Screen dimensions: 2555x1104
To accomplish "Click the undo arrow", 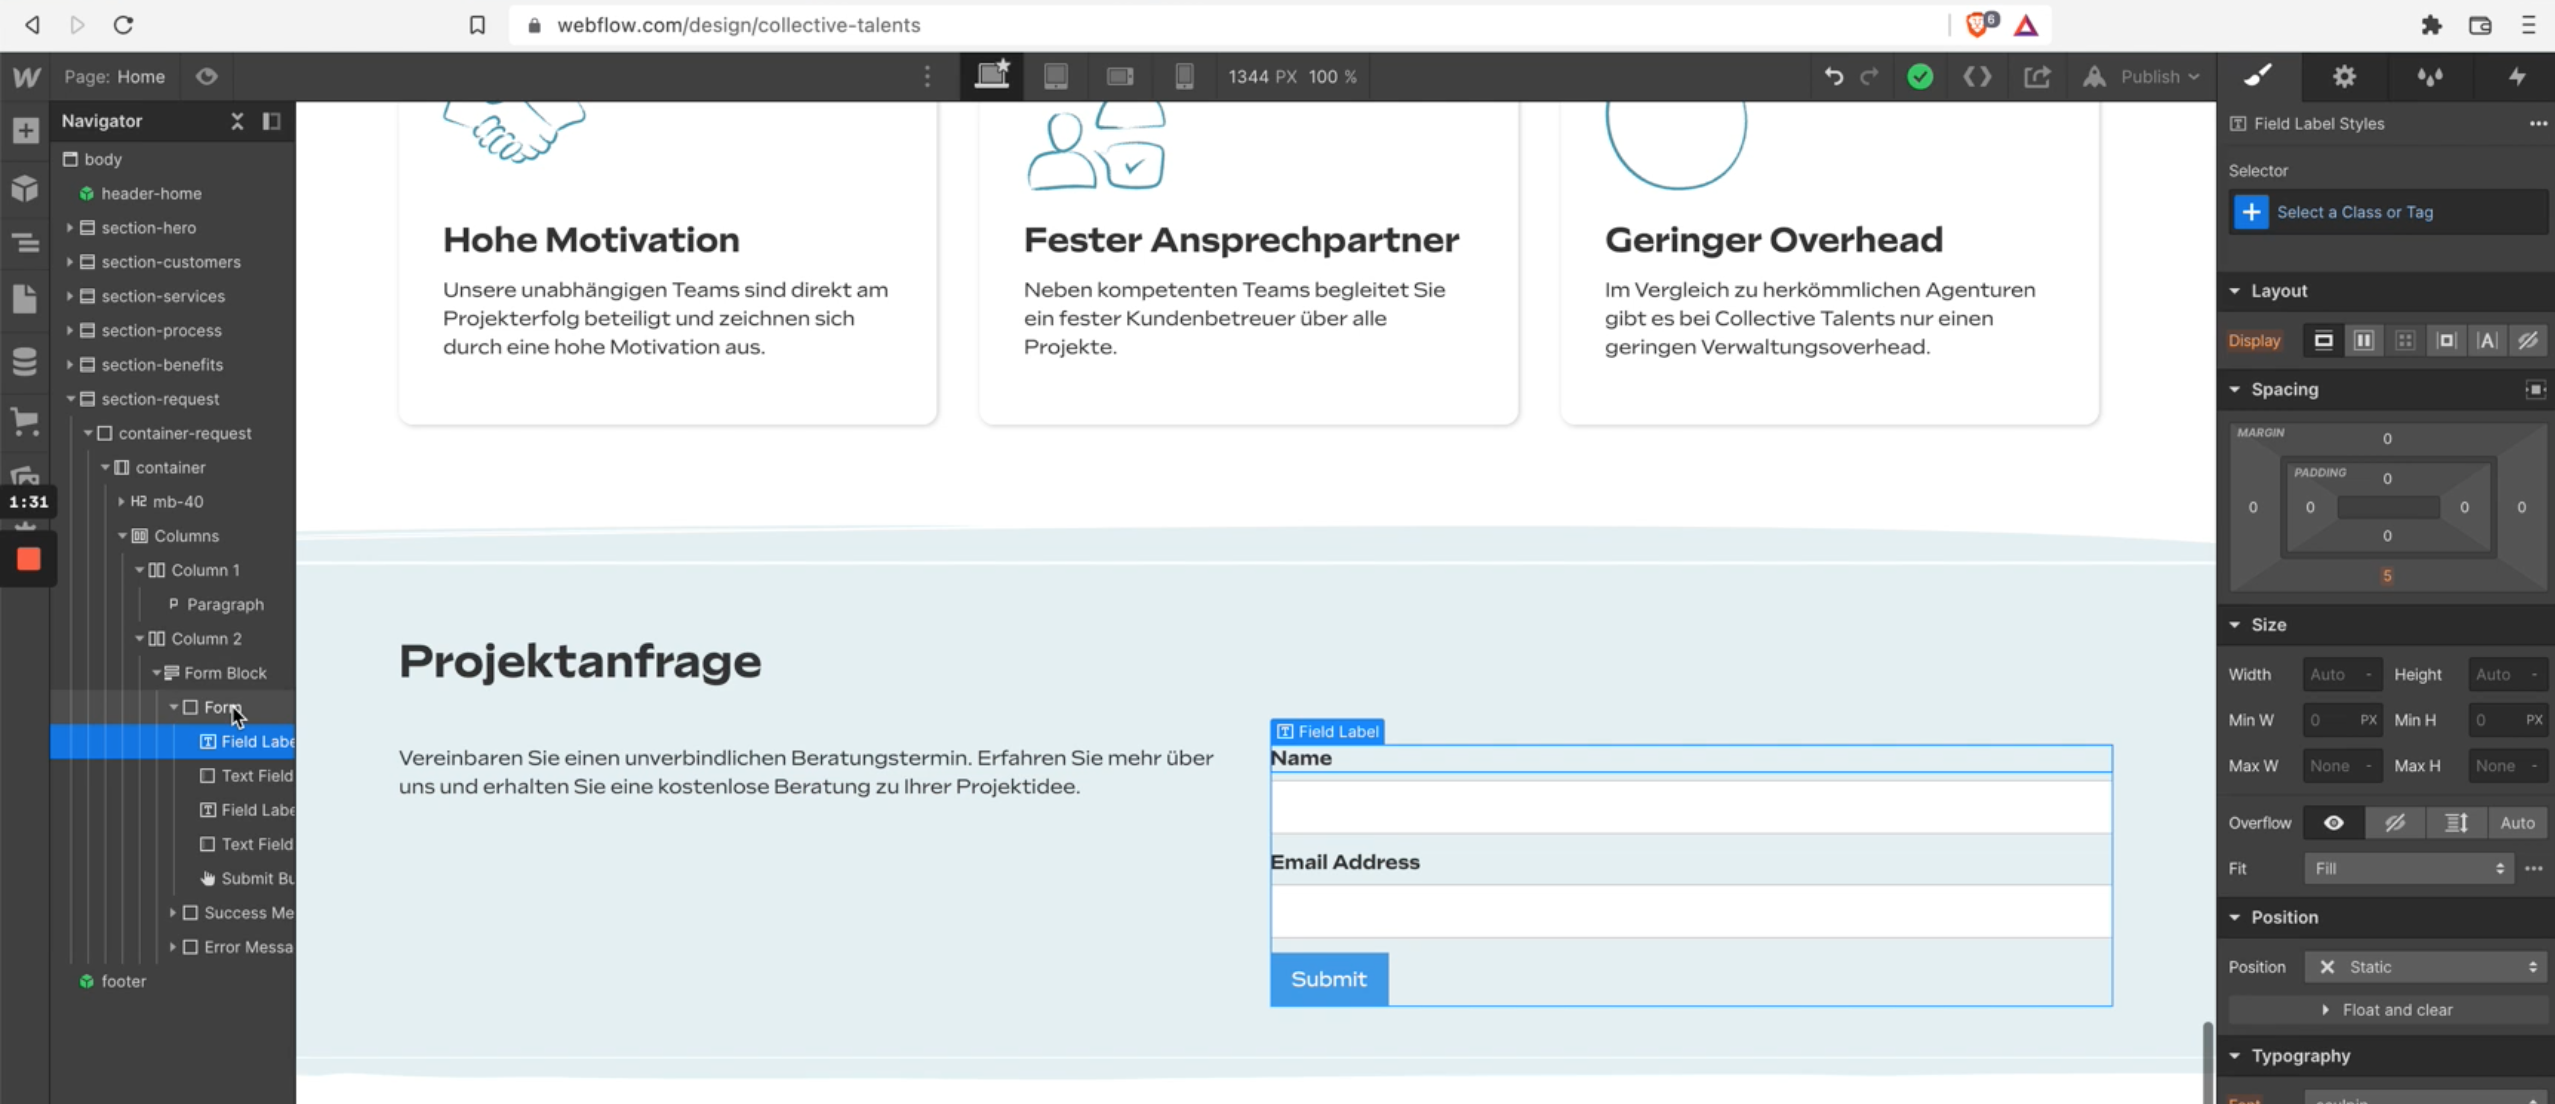I will click(x=1833, y=76).
